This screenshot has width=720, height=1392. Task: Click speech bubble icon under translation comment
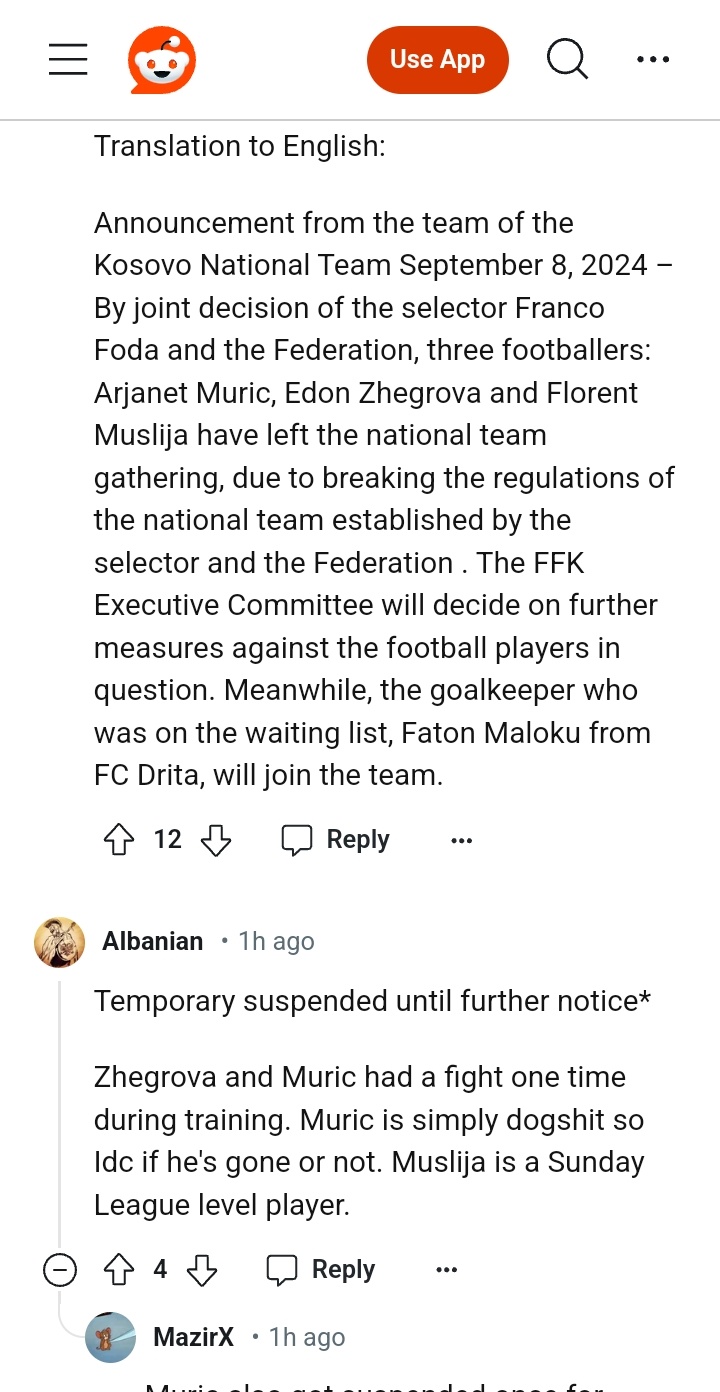pos(297,840)
